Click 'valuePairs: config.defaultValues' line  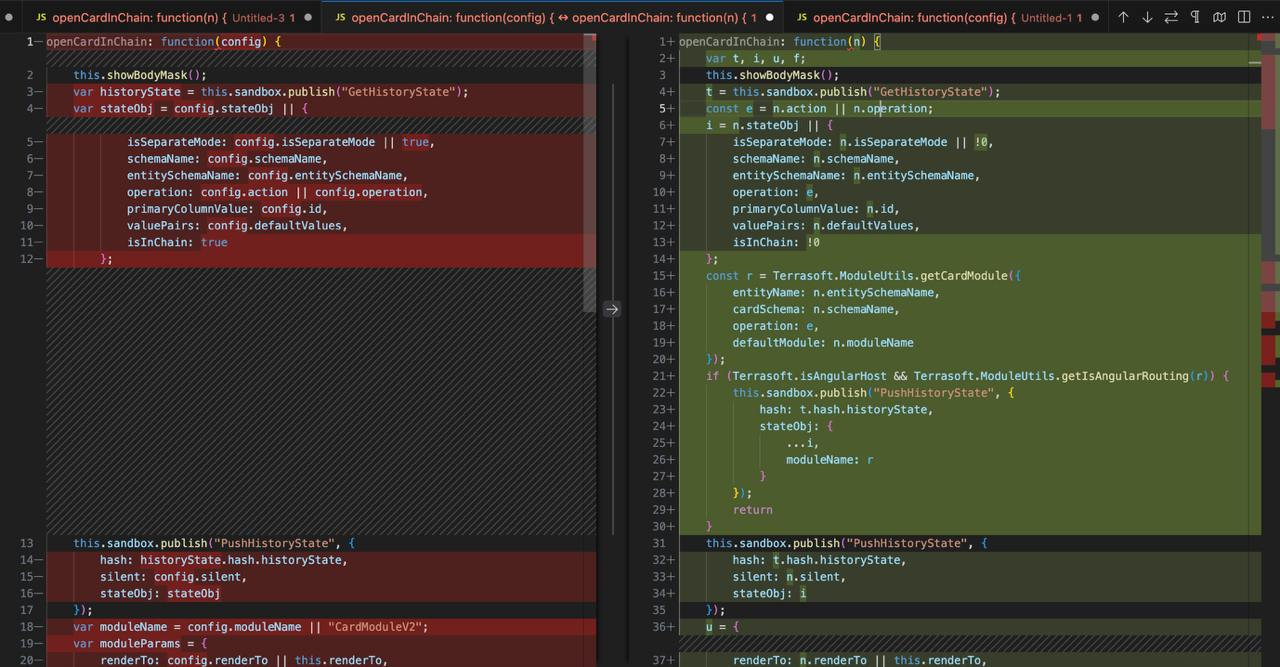tap(237, 225)
